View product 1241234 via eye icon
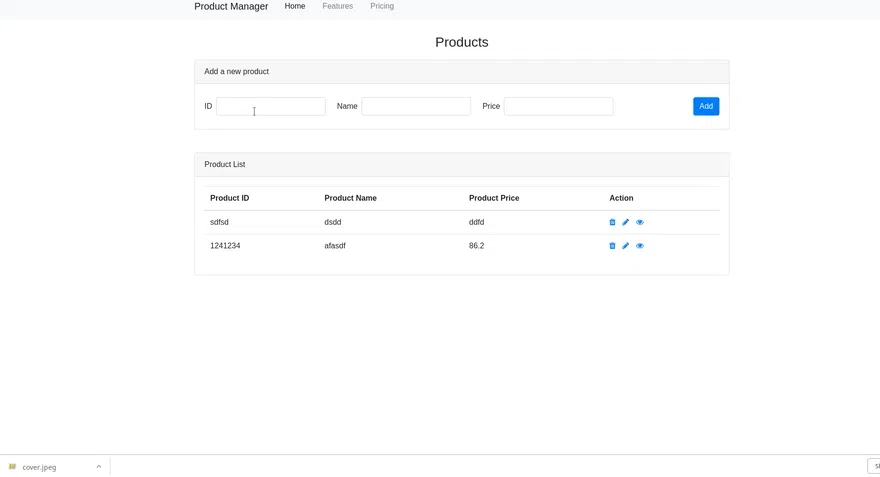 pos(640,246)
